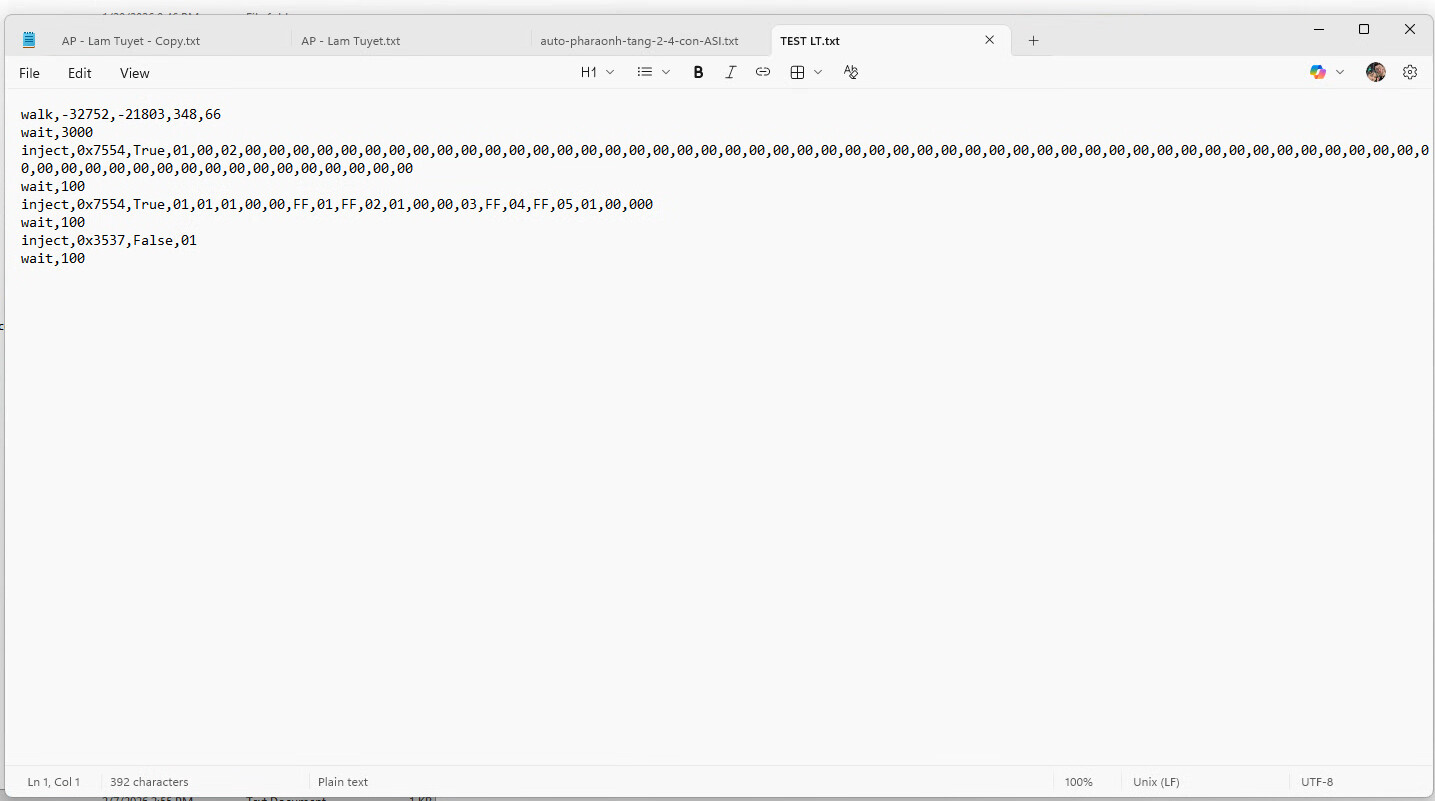Open the Copilot icon in toolbar
This screenshot has height=801, width=1435.
click(x=1318, y=72)
